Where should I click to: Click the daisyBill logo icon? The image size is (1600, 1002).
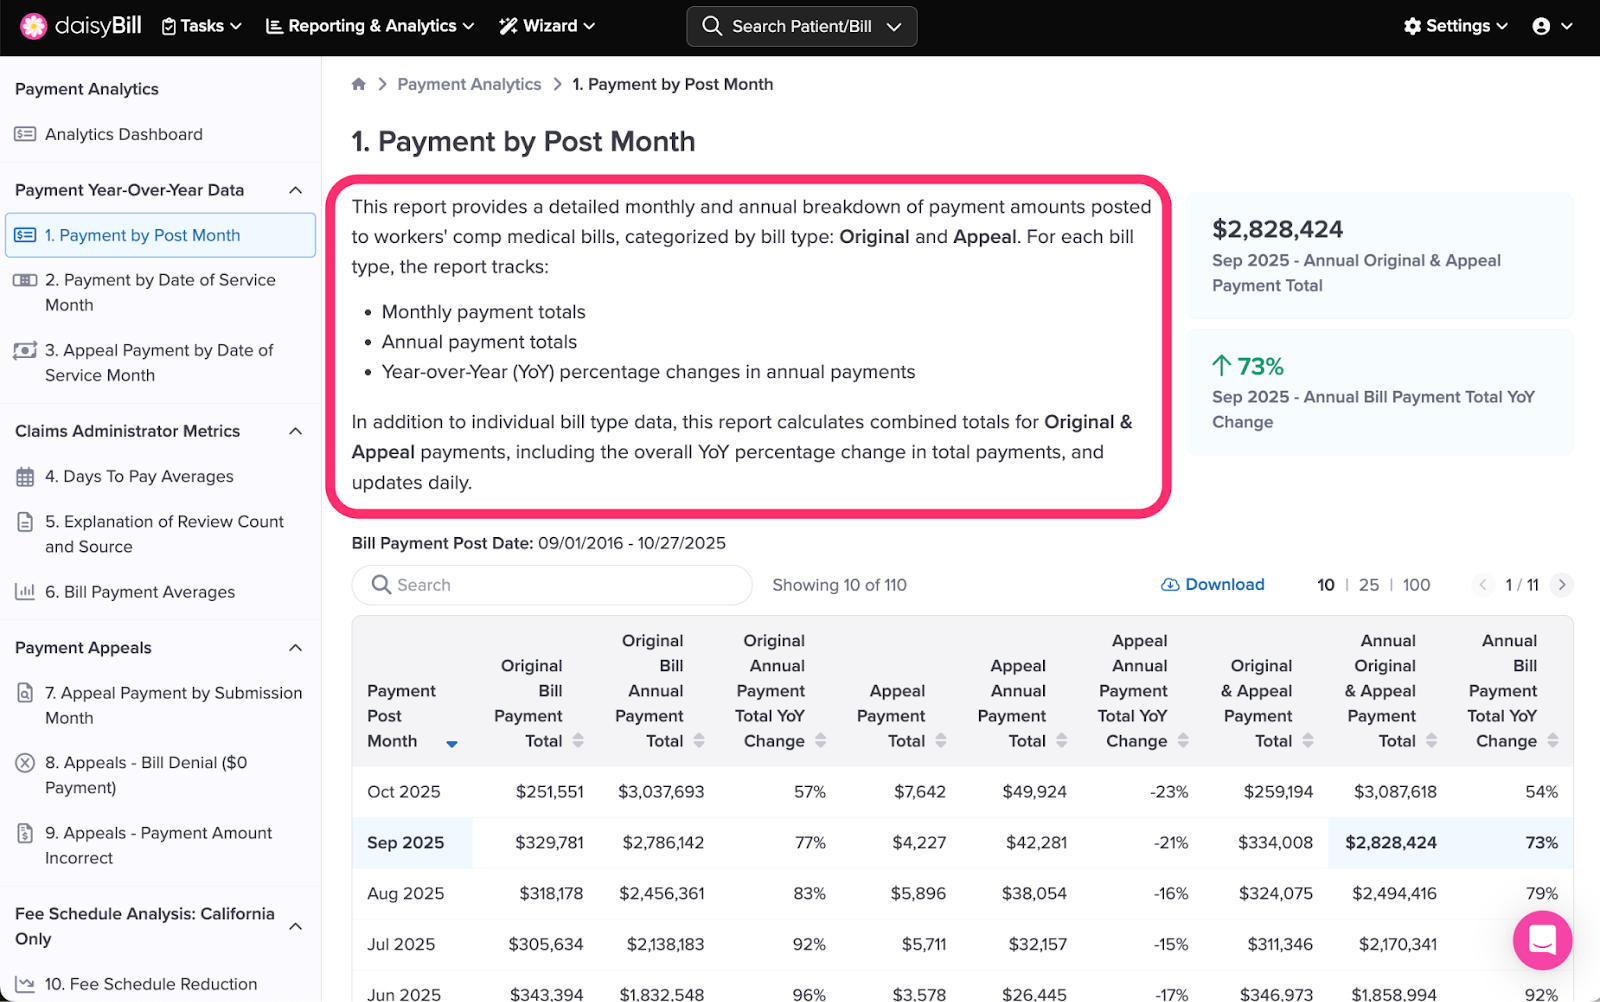pyautogui.click(x=33, y=26)
